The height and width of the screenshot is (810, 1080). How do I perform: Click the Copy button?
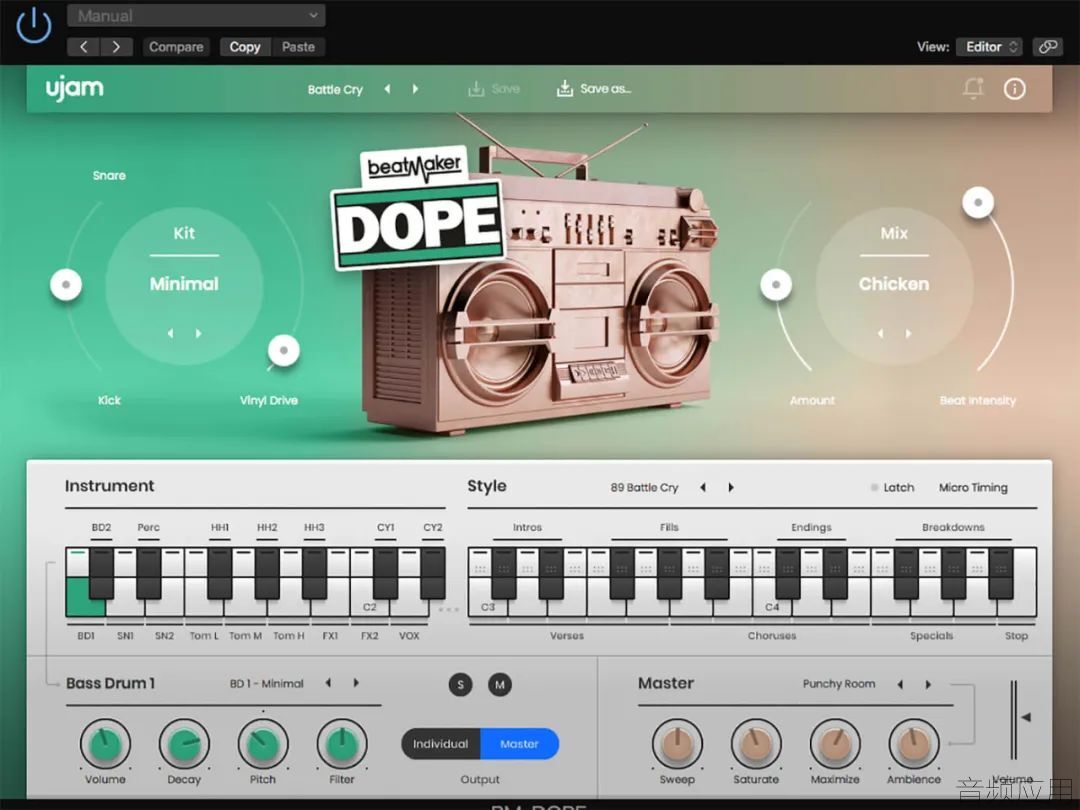point(245,47)
